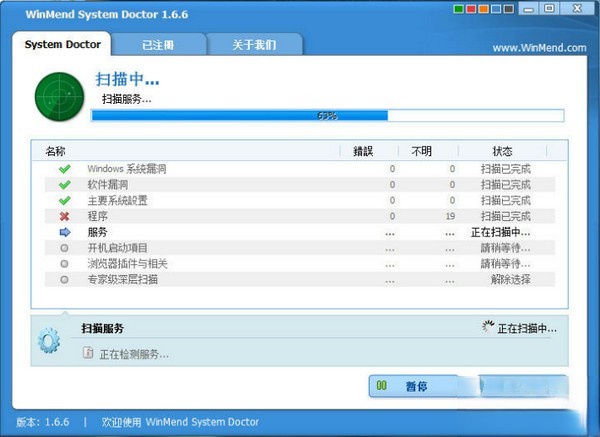Click the version 1.6.6 status text
The height and width of the screenshot is (437, 600).
click(x=43, y=422)
